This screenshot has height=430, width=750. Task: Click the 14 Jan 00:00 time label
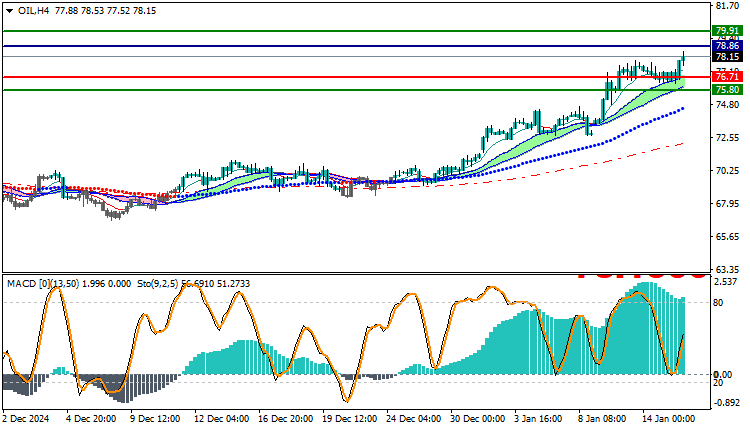[668, 419]
